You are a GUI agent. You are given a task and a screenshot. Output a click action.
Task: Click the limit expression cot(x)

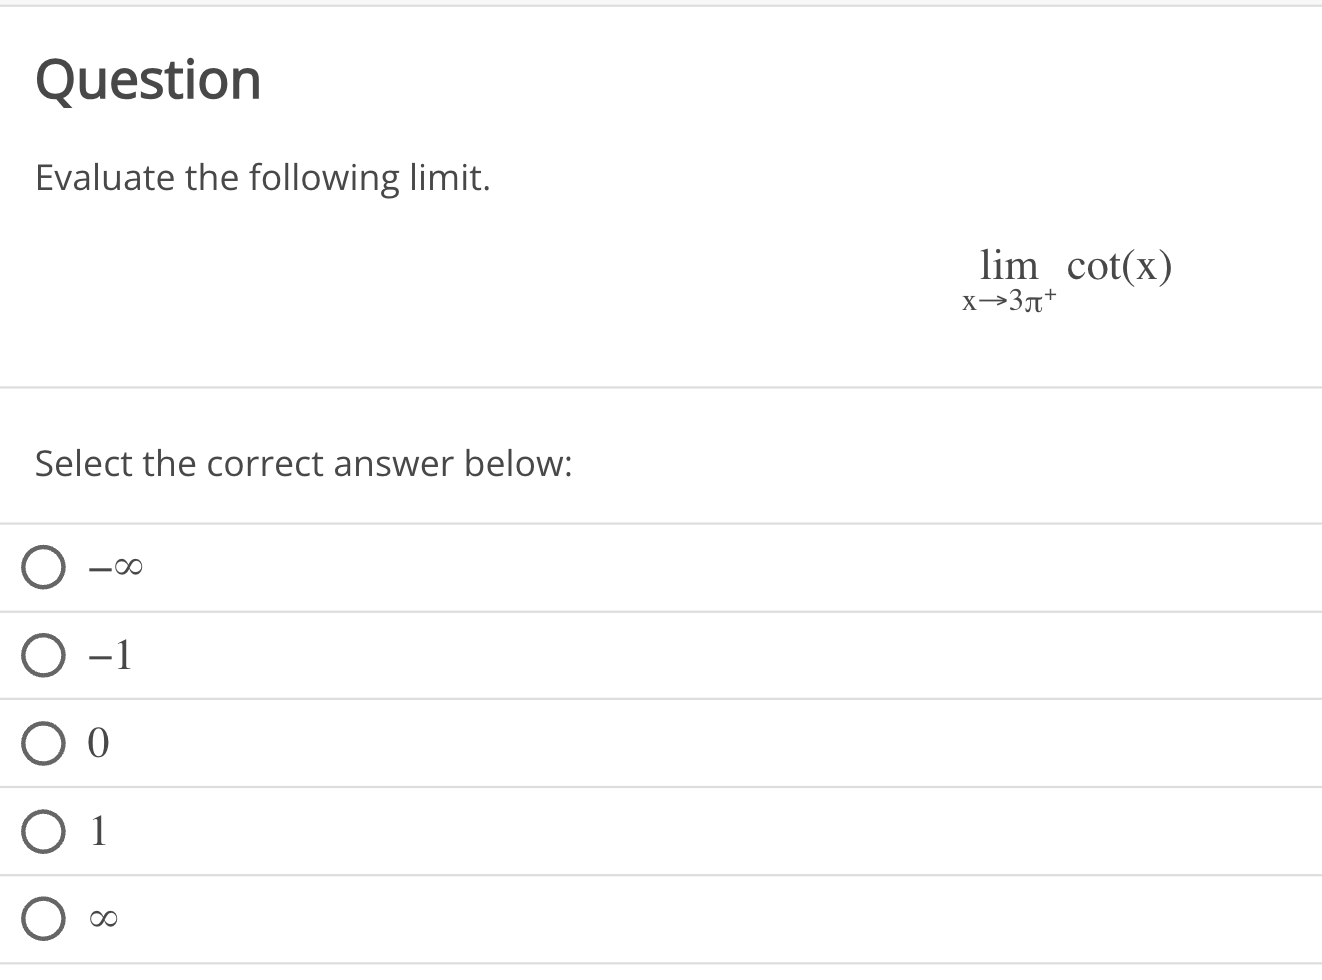[x=1119, y=266]
